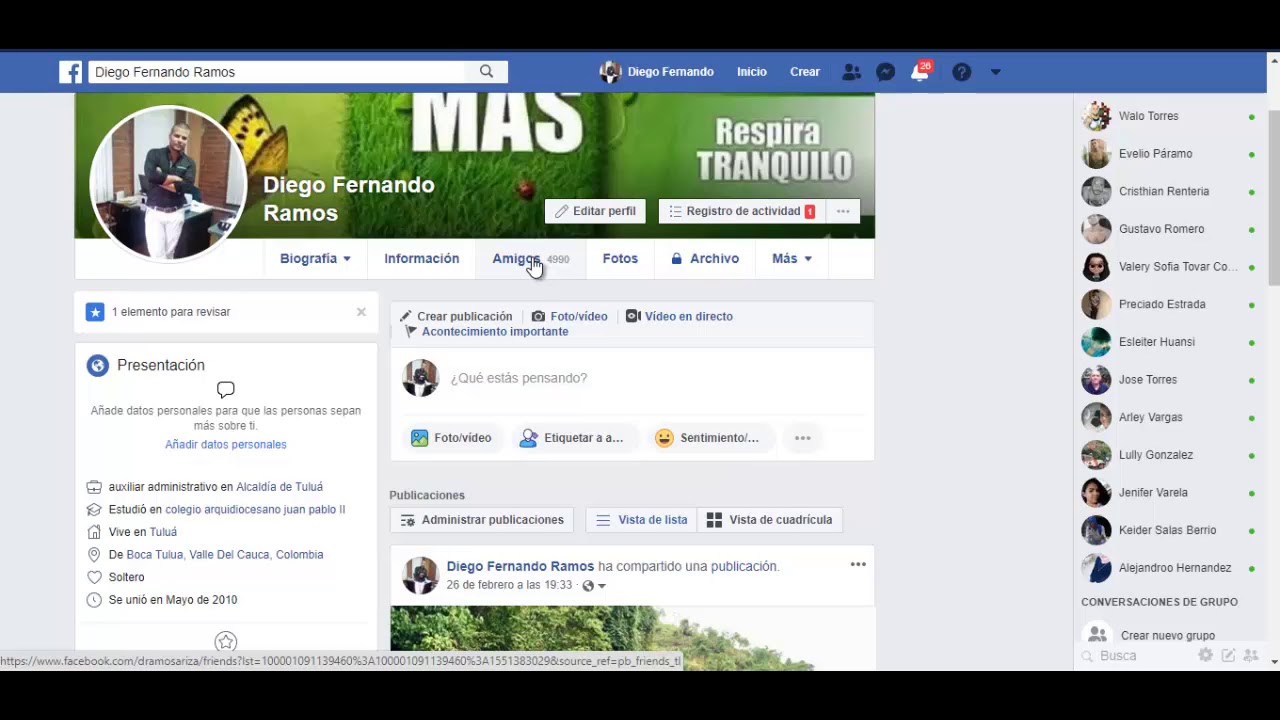The width and height of the screenshot is (1280, 720).
Task: Open the Información tab
Action: coord(422,258)
